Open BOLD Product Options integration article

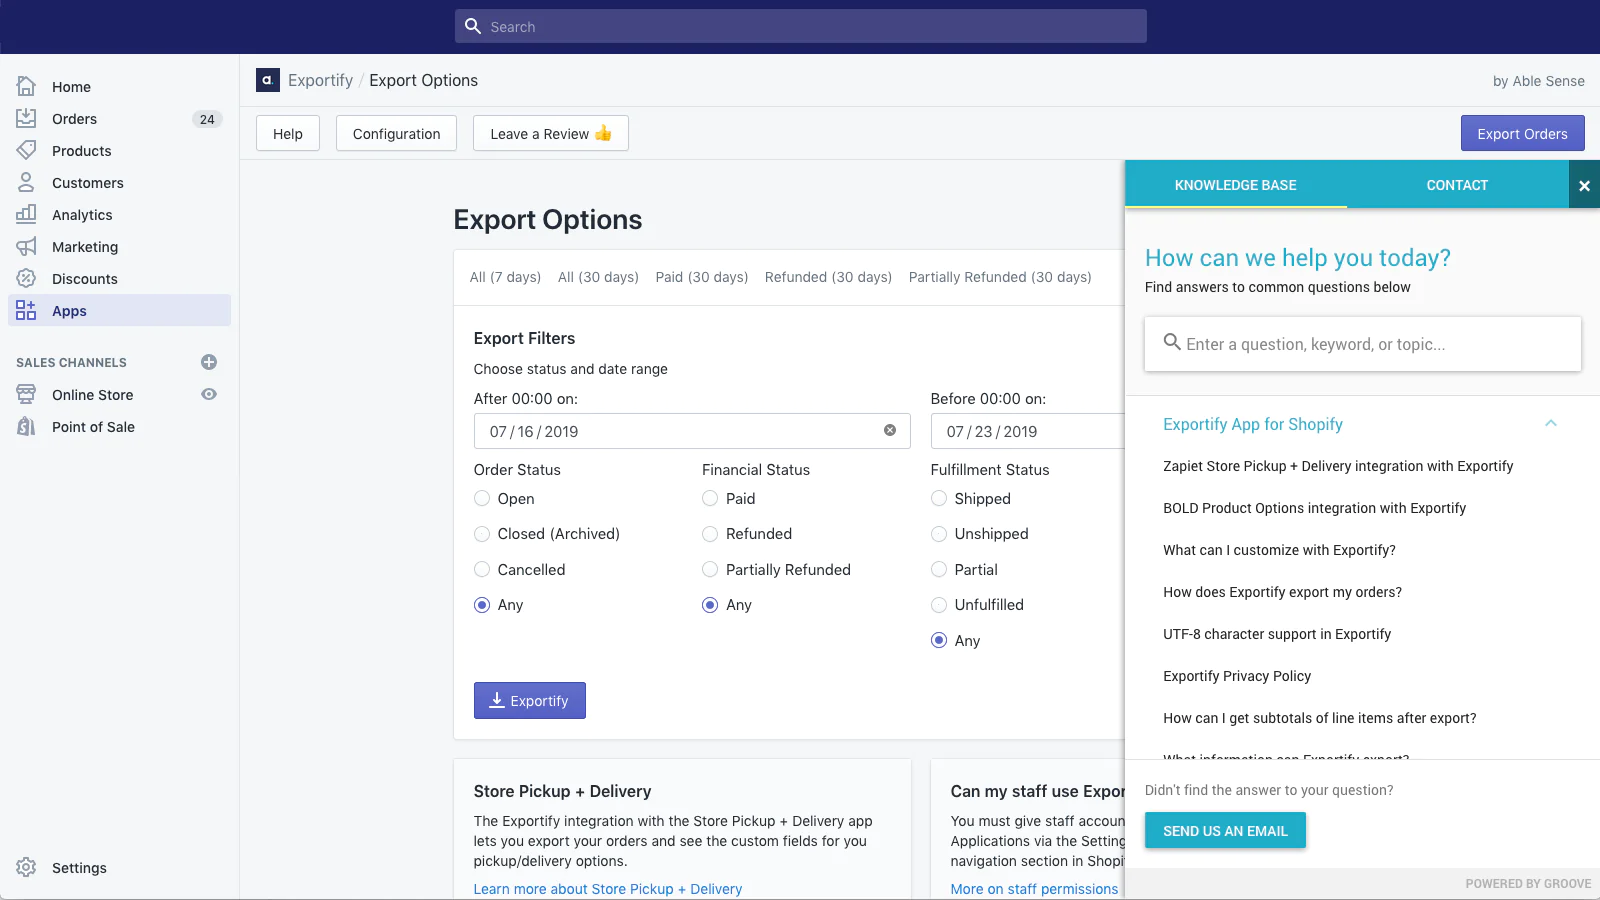pyautogui.click(x=1314, y=508)
